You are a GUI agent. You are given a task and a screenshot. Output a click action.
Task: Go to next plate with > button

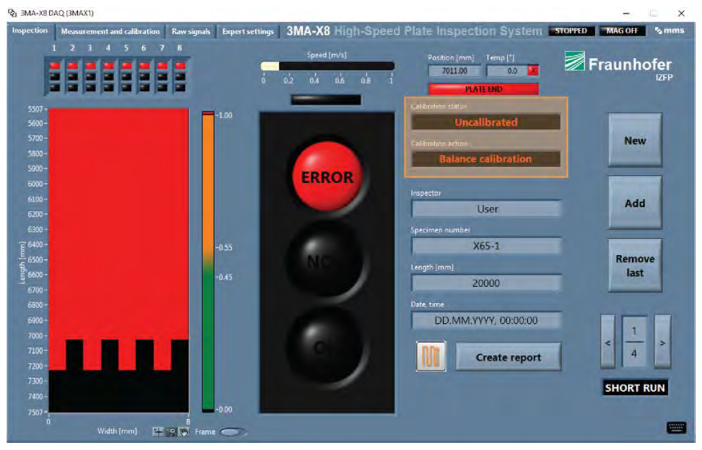(663, 343)
